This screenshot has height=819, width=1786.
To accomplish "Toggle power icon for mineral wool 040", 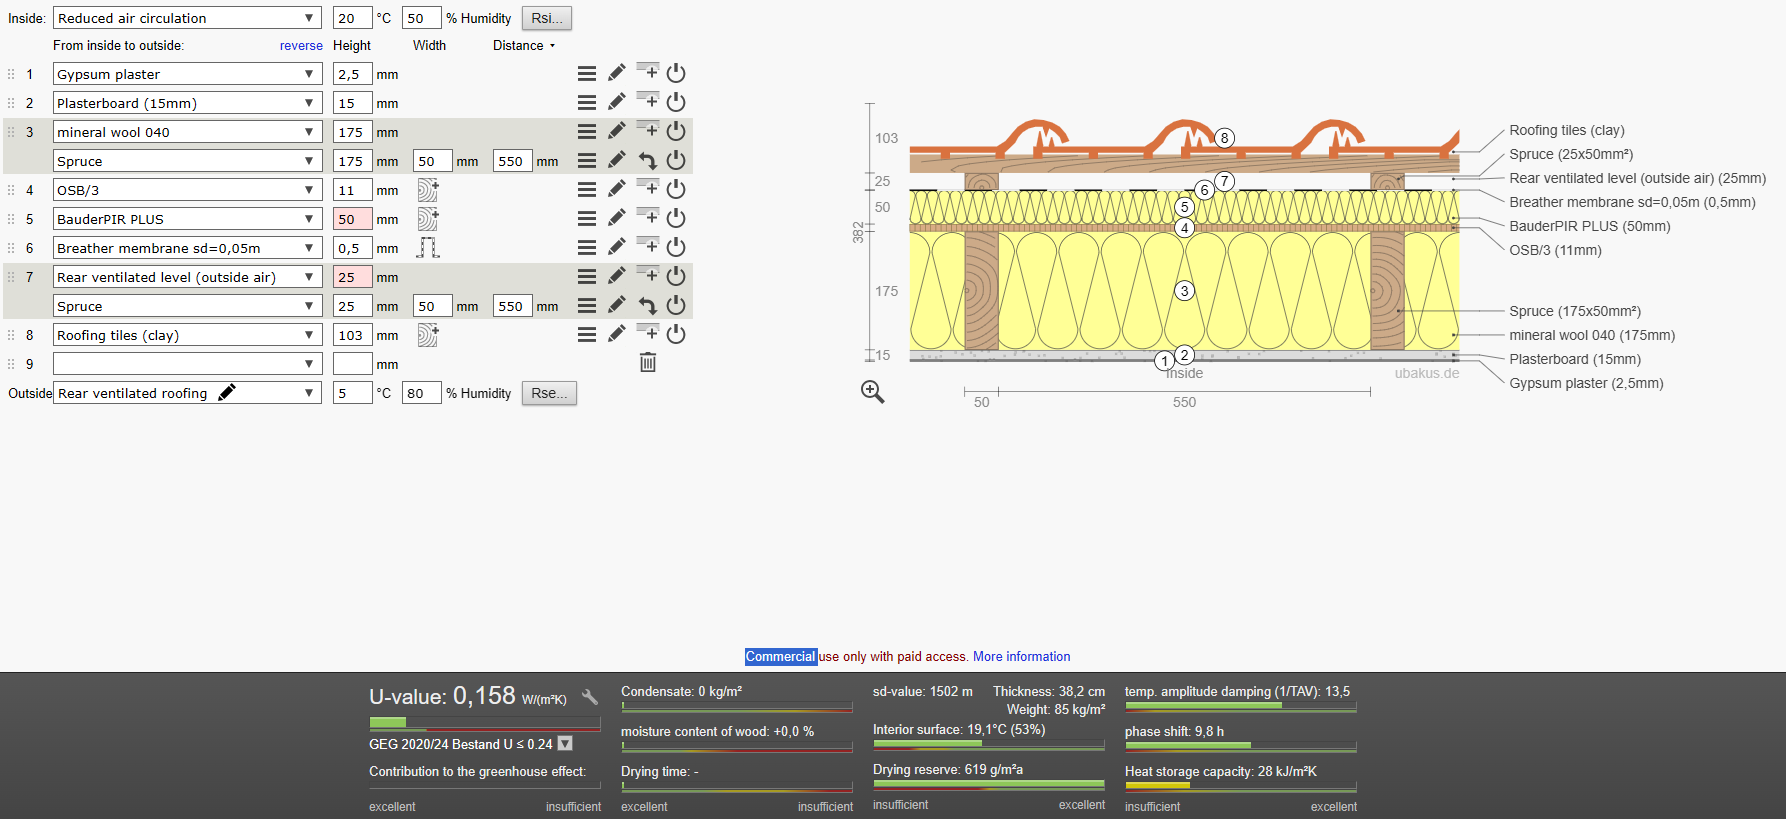I will (x=676, y=131).
